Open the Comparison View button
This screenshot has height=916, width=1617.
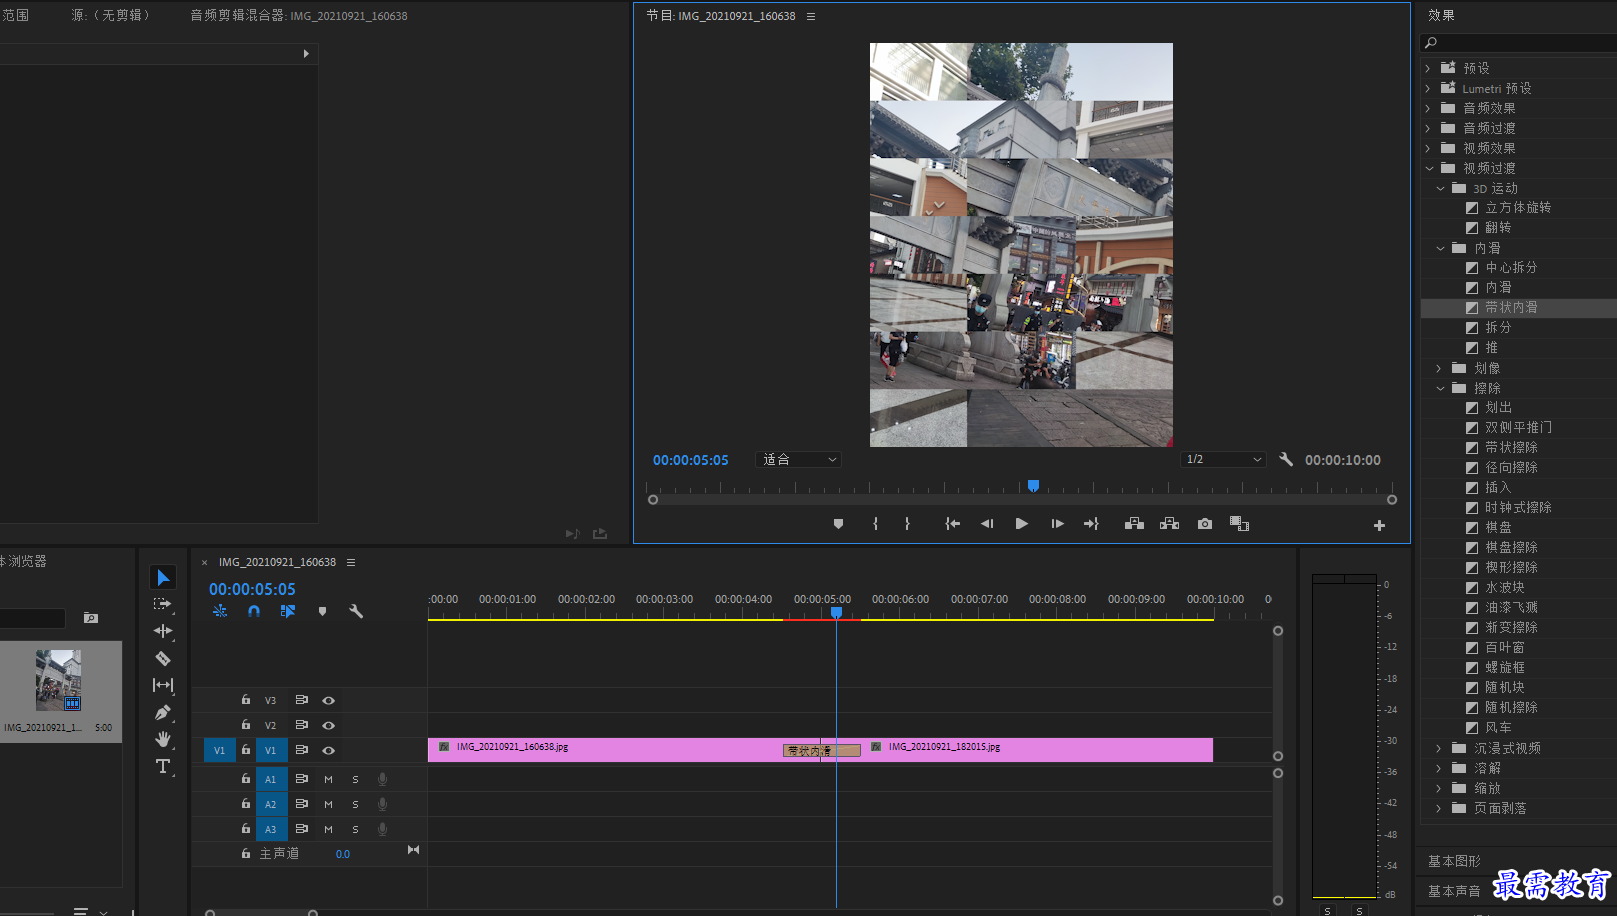pos(1239,524)
